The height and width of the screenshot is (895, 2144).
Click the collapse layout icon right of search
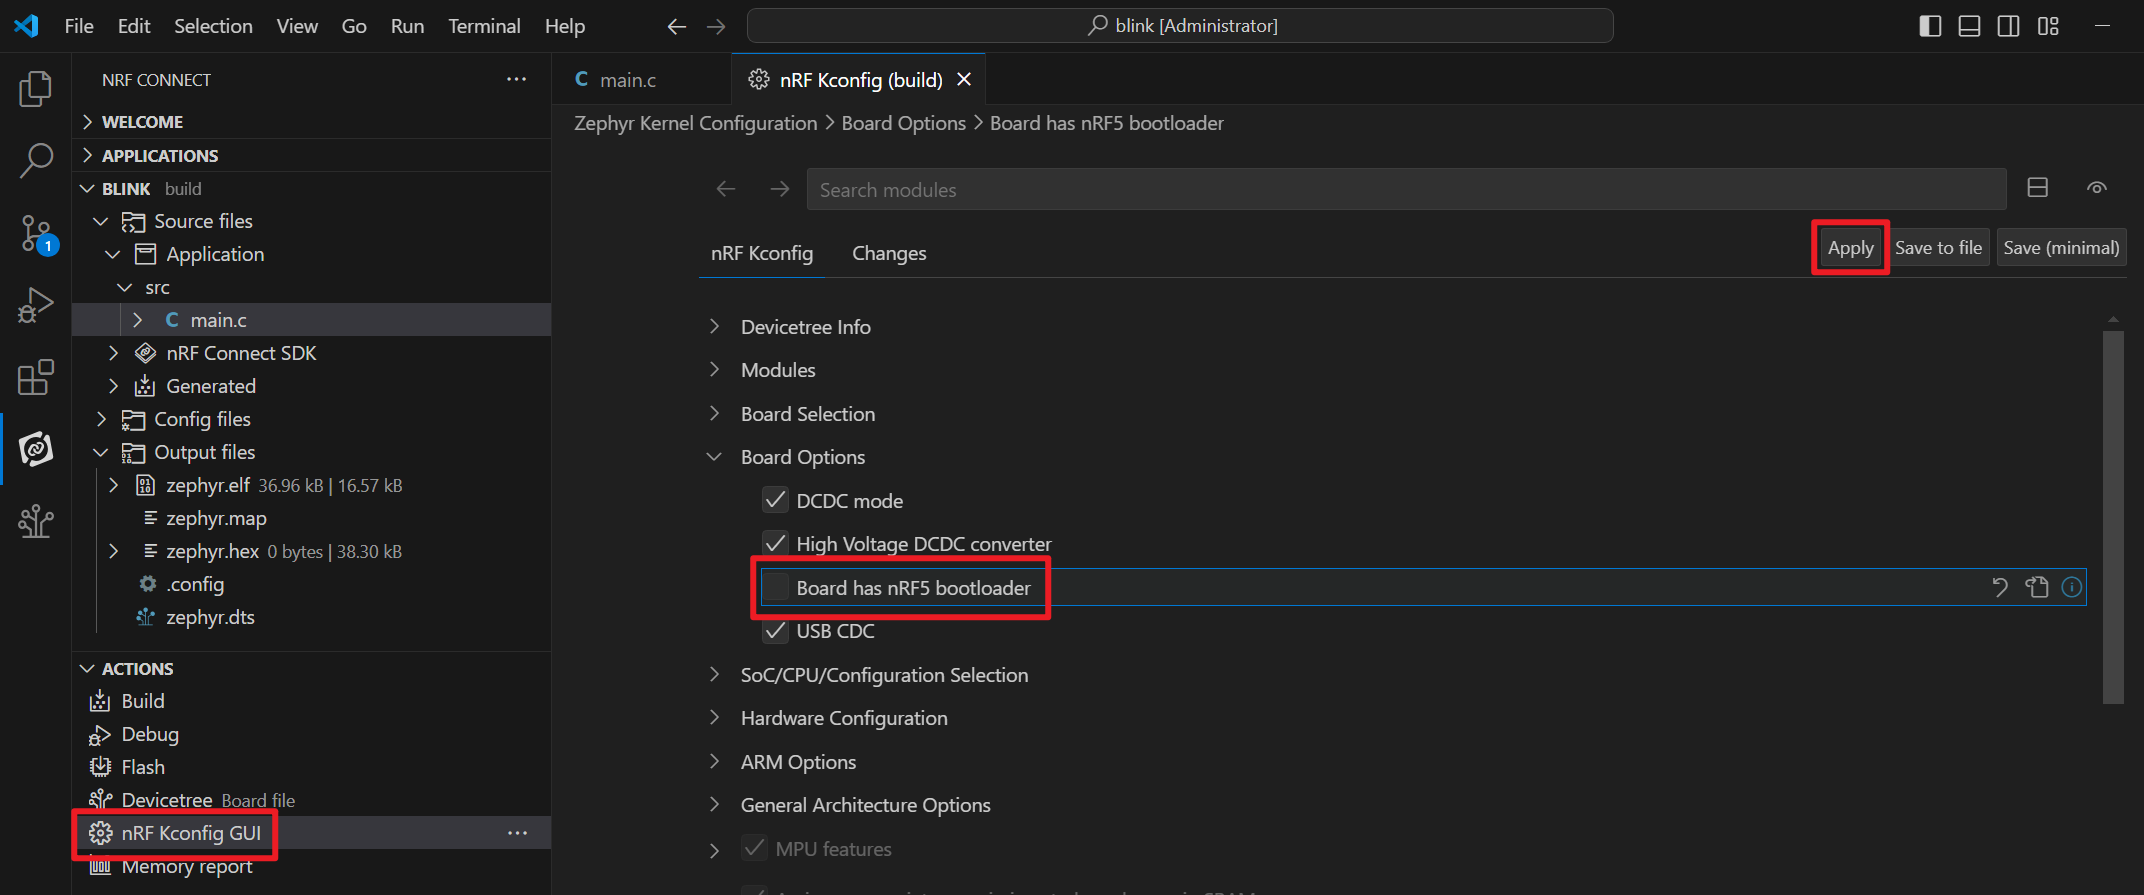(2037, 187)
